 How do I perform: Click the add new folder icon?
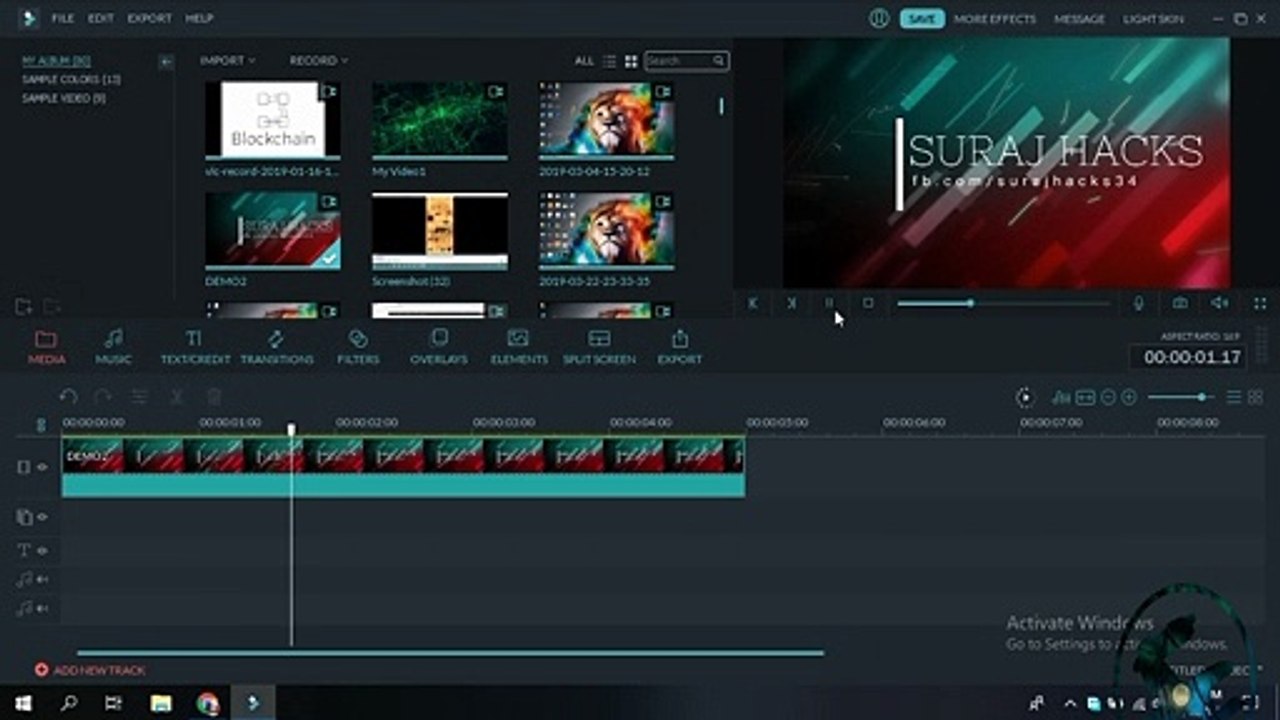pos(24,306)
